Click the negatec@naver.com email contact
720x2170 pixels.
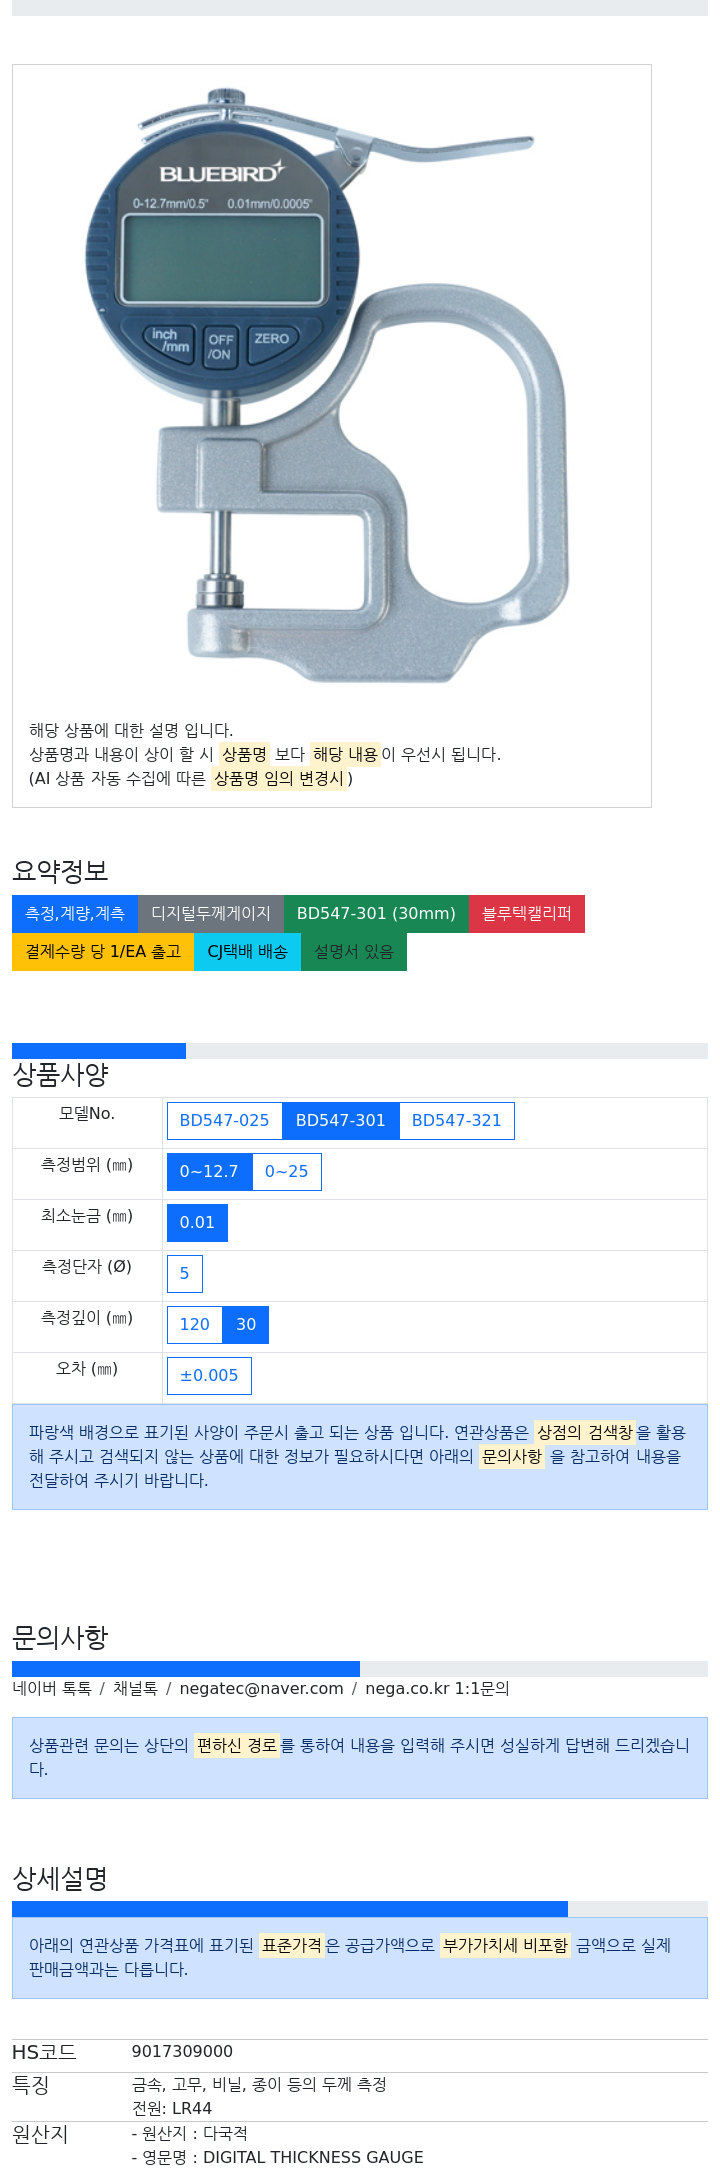click(261, 1689)
